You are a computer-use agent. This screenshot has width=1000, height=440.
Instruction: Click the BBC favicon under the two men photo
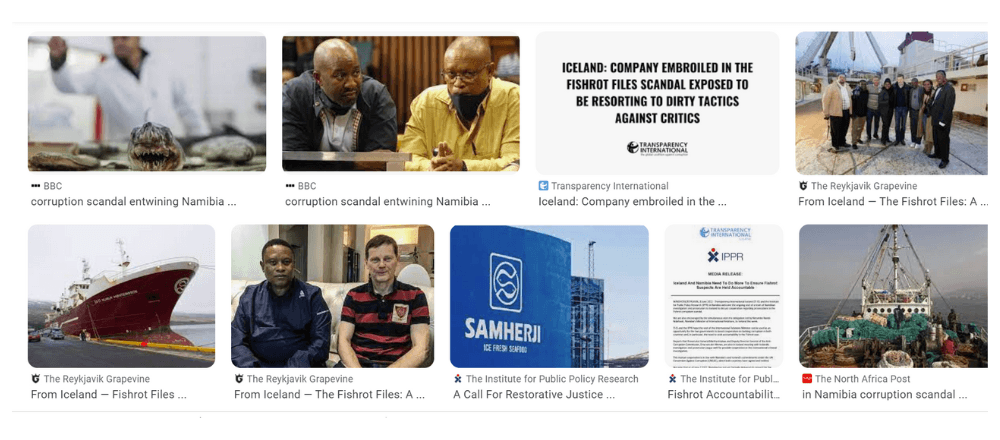tap(290, 186)
